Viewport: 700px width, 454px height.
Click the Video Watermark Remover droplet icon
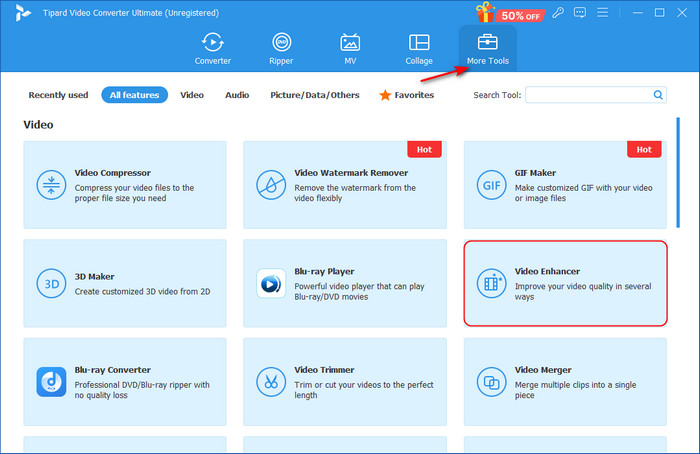(271, 185)
